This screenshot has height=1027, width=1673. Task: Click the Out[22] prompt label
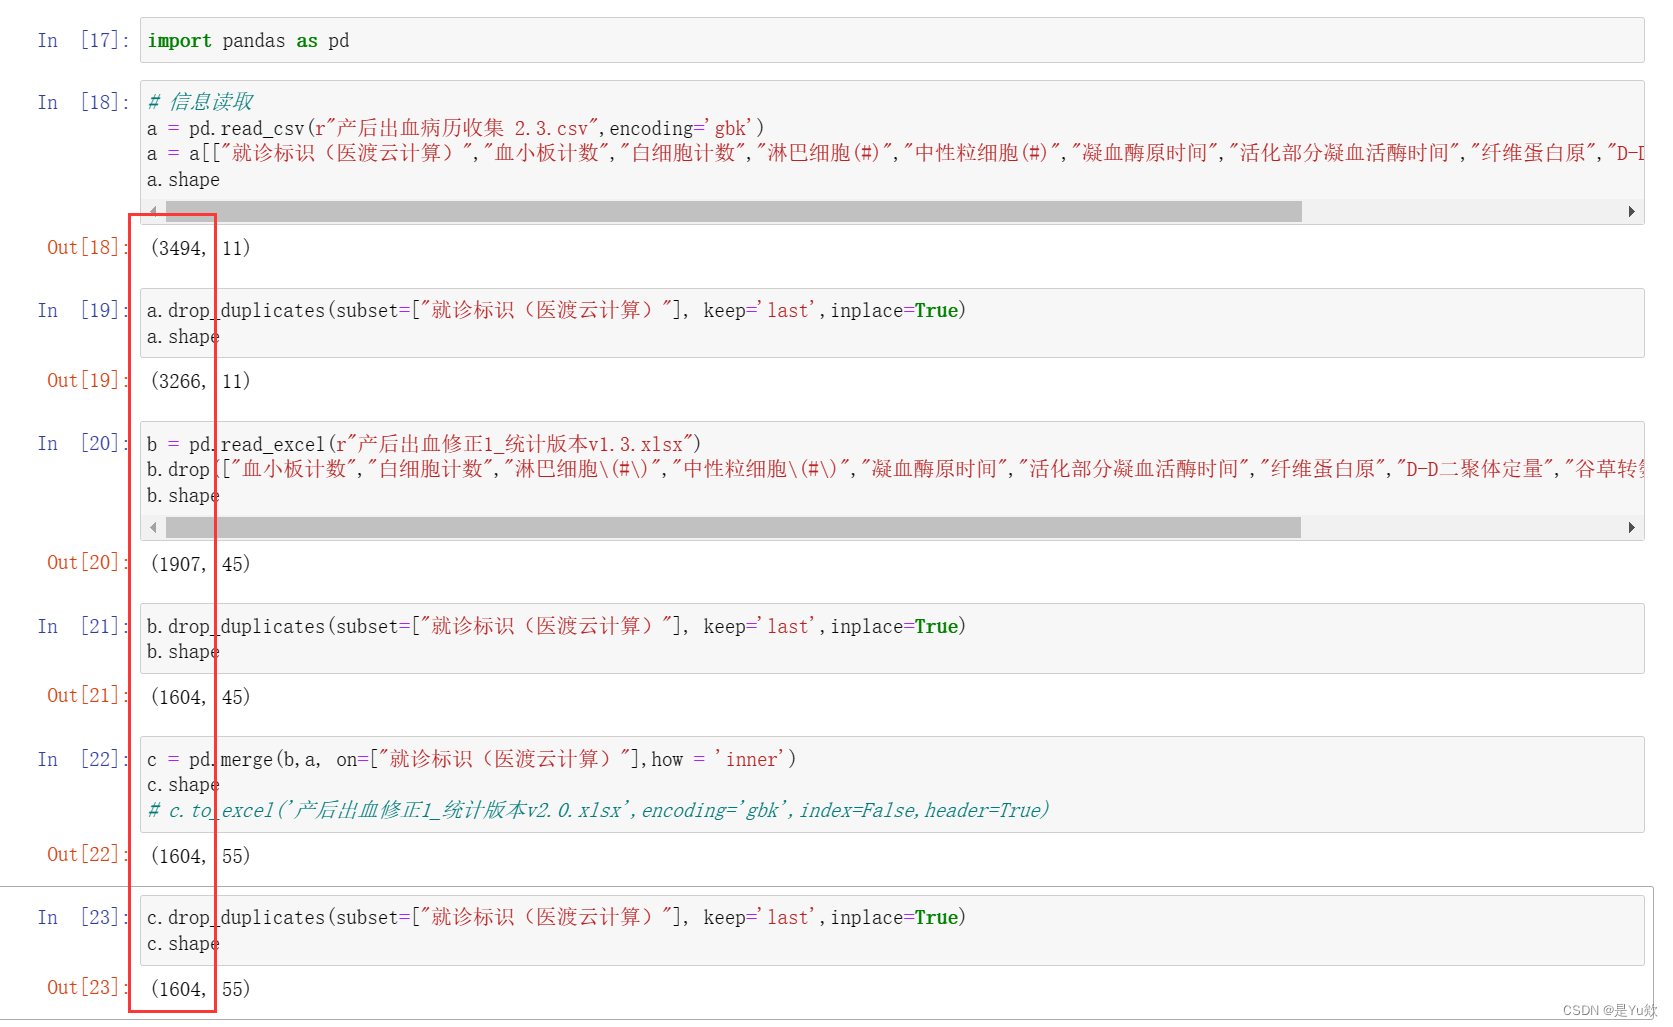coord(87,854)
